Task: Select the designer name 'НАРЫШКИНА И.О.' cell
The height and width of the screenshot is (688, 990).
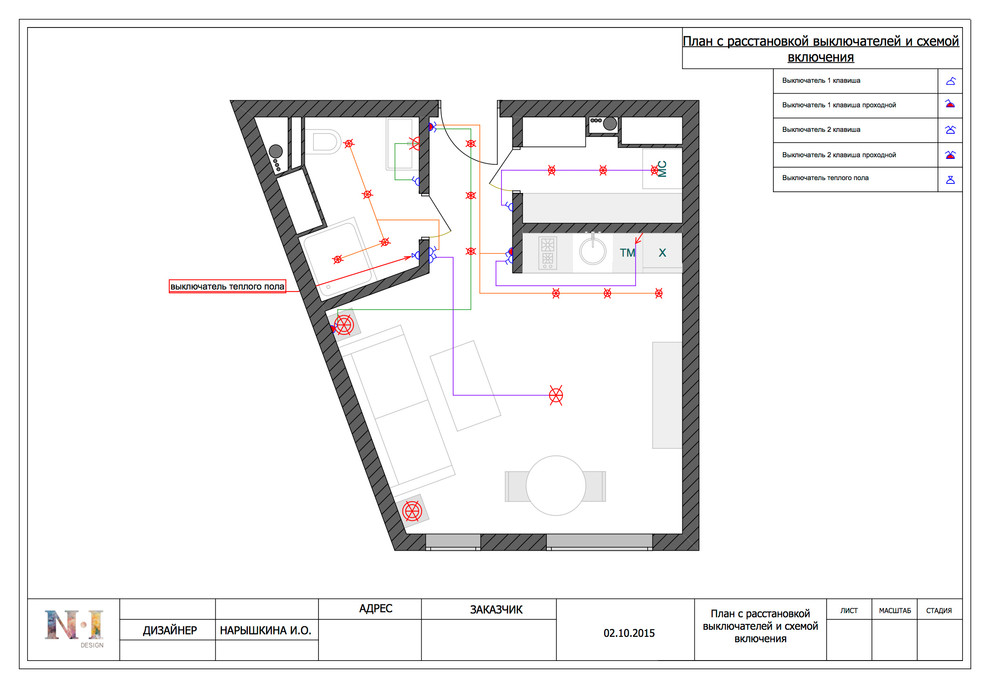Action: coord(267,631)
